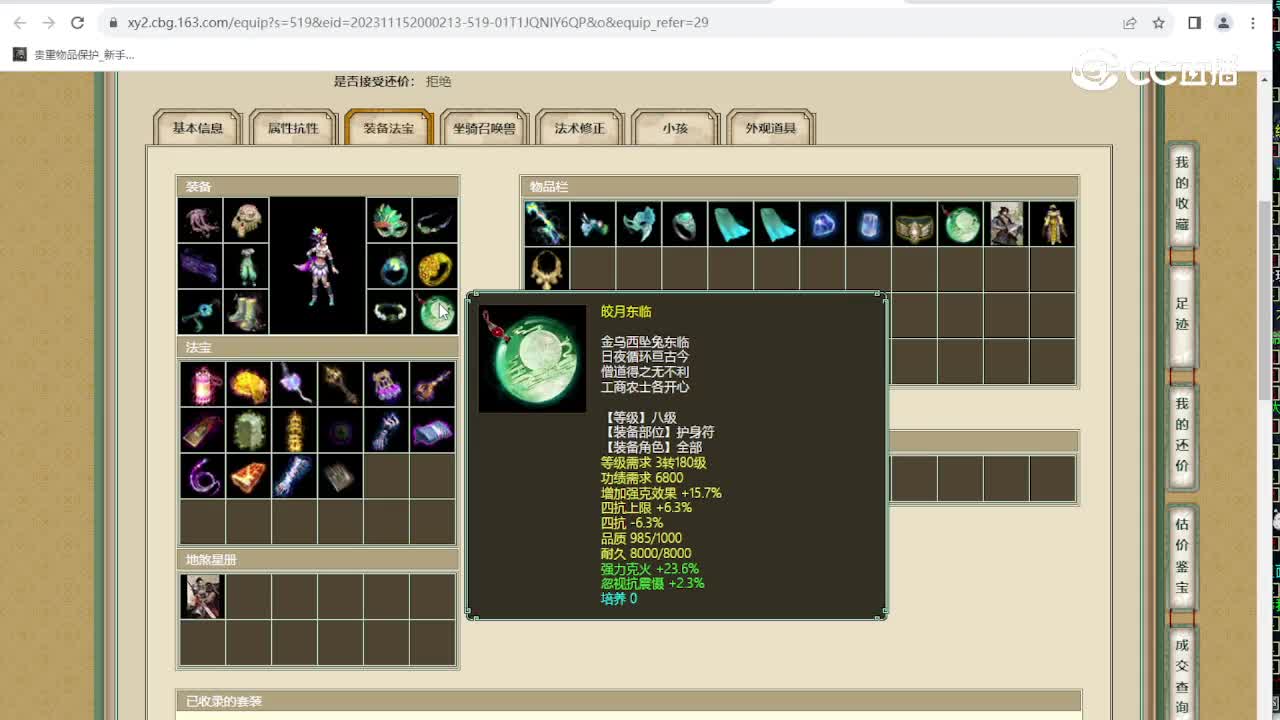Open the browser side panel icon
The height and width of the screenshot is (720, 1280).
point(1194,22)
